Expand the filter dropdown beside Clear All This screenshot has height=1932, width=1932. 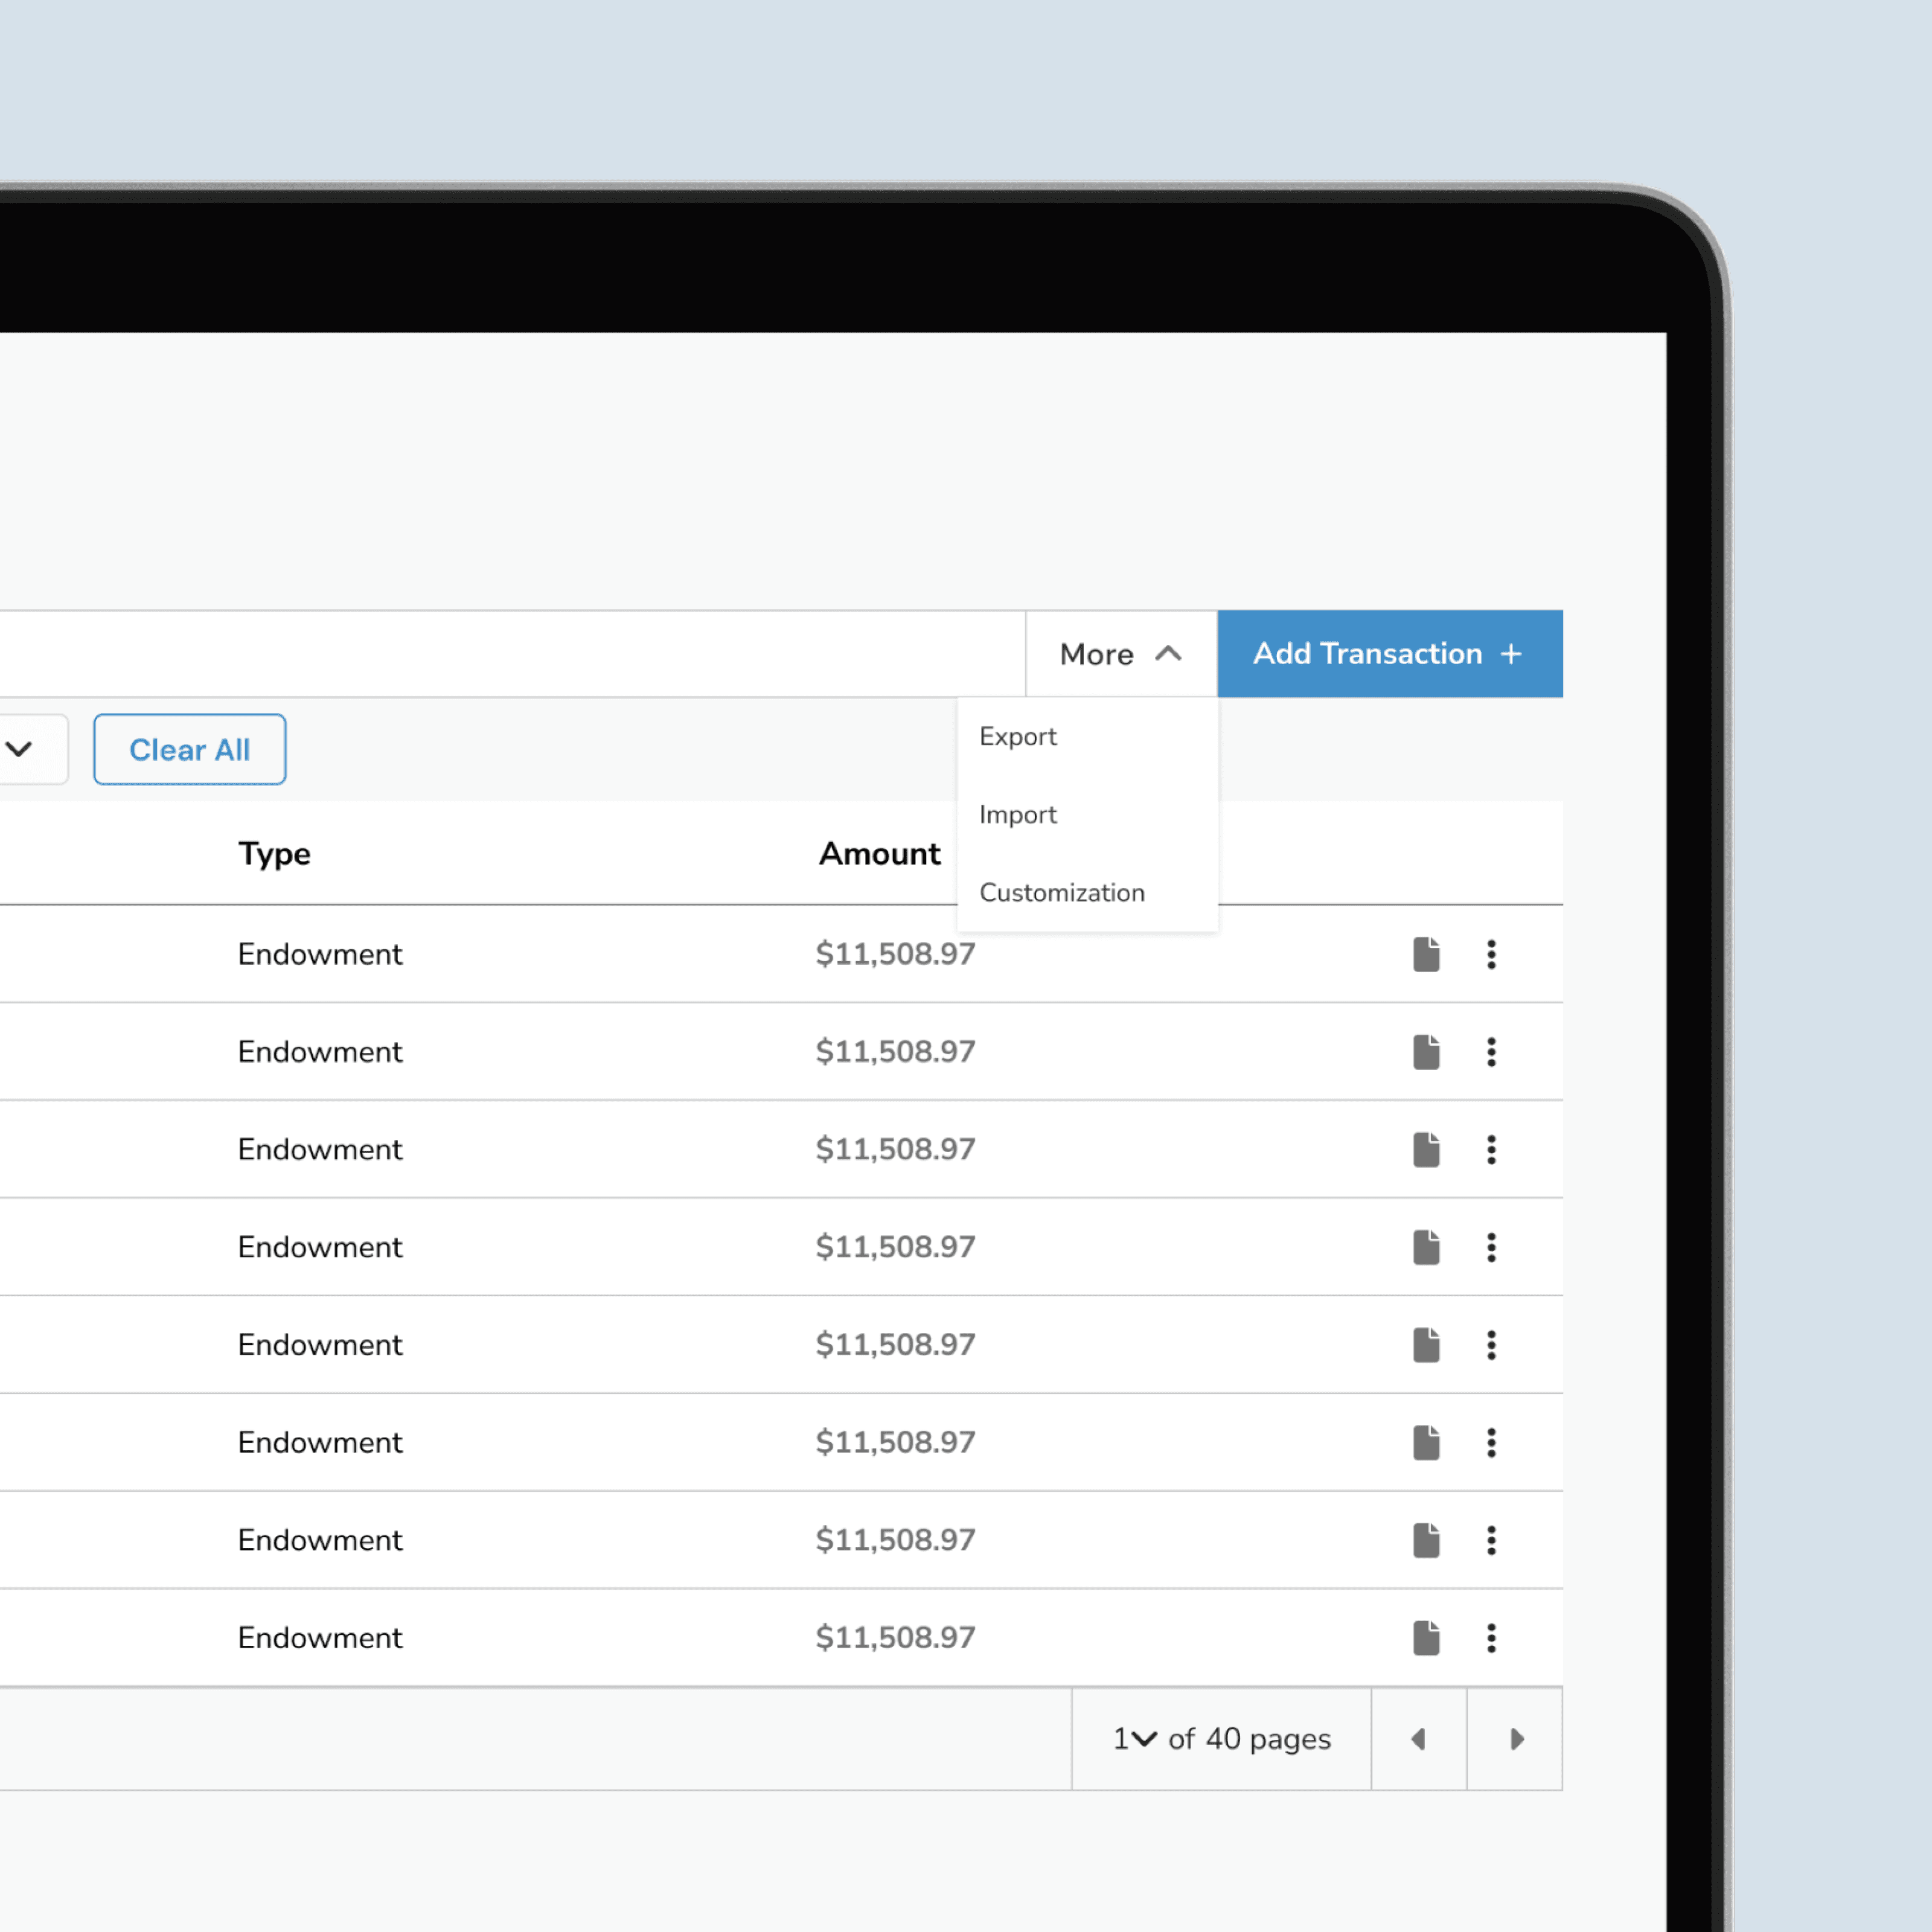[20, 749]
